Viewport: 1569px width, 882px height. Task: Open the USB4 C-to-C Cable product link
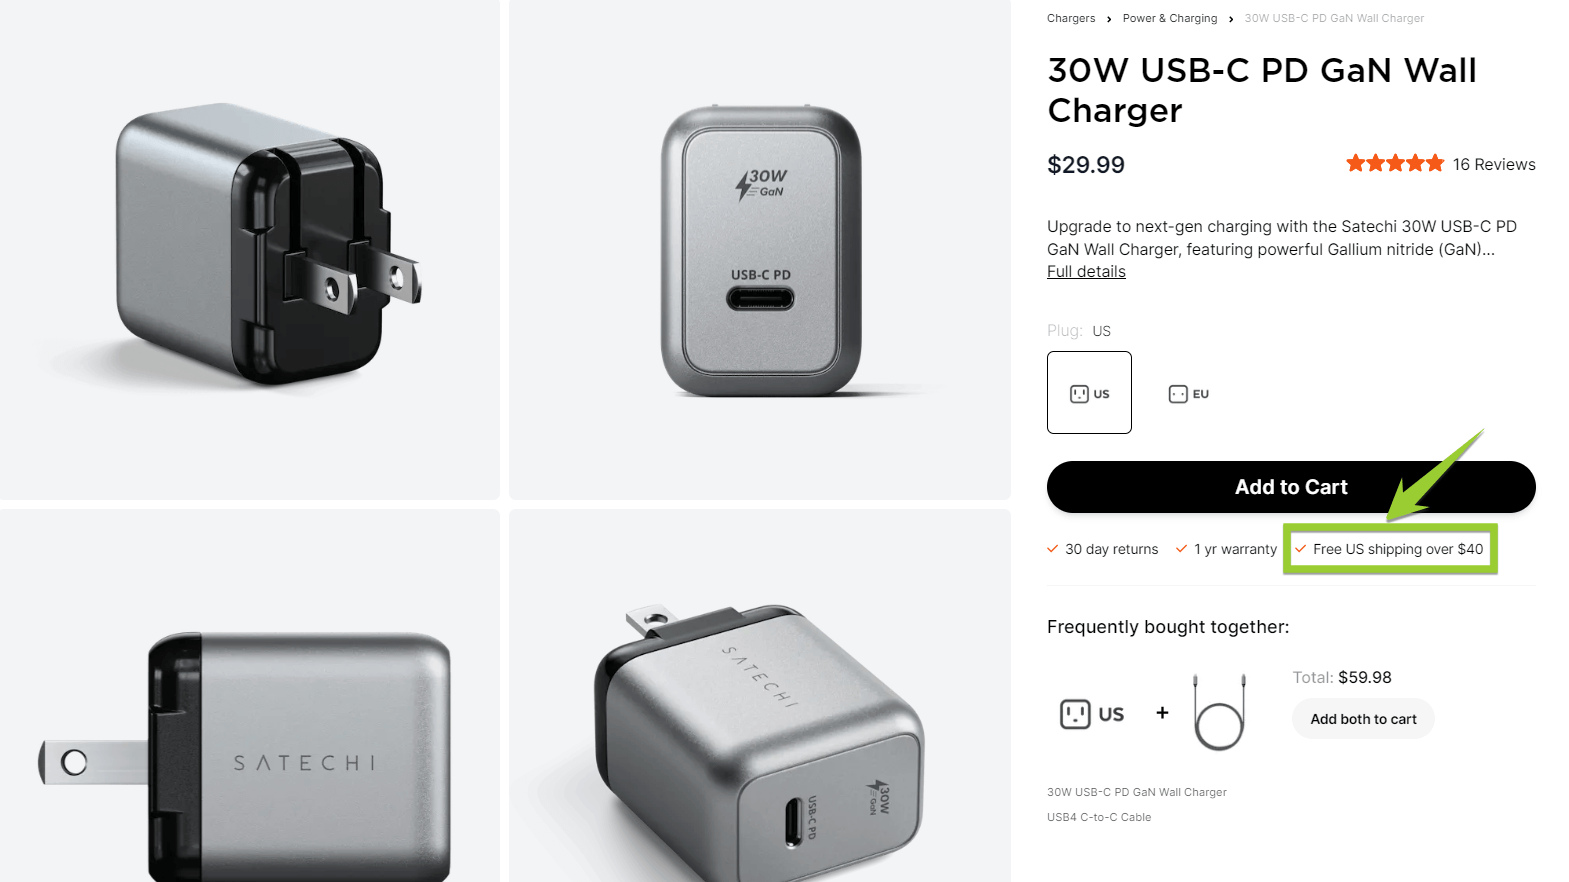point(1099,817)
